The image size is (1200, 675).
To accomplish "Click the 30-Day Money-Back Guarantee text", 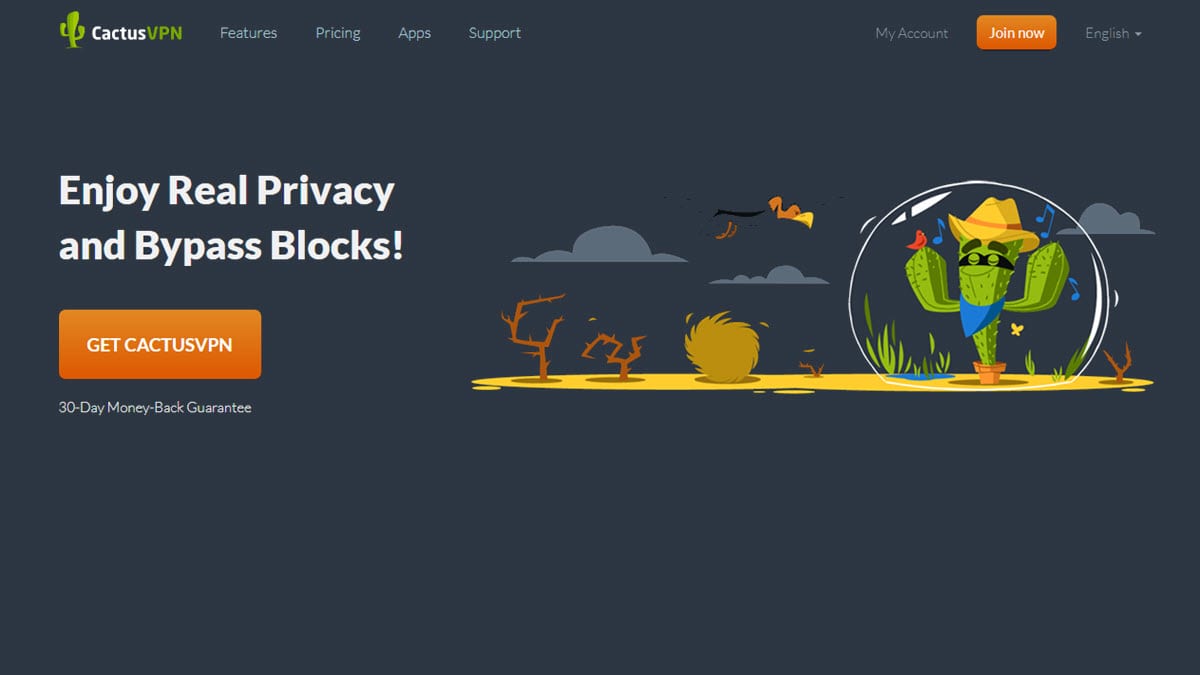I will (x=155, y=407).
